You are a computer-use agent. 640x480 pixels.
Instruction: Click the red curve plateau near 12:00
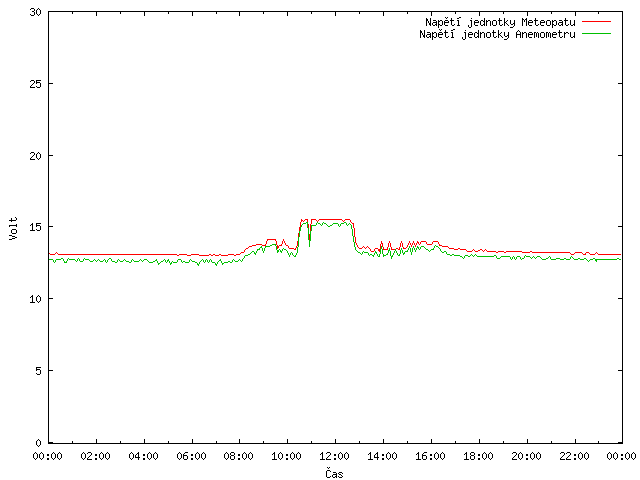pyautogui.click(x=333, y=220)
